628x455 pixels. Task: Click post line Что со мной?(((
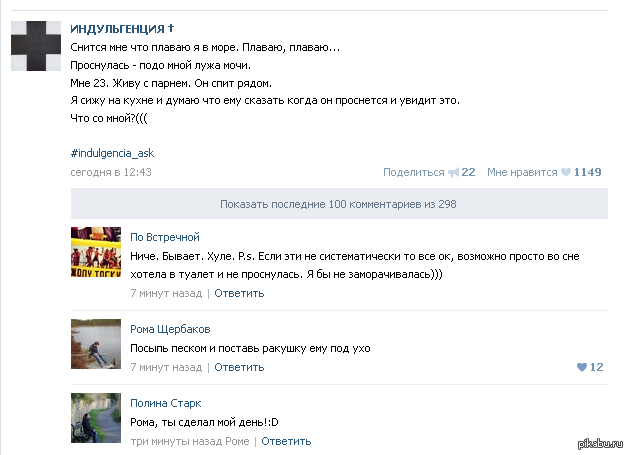coord(109,118)
